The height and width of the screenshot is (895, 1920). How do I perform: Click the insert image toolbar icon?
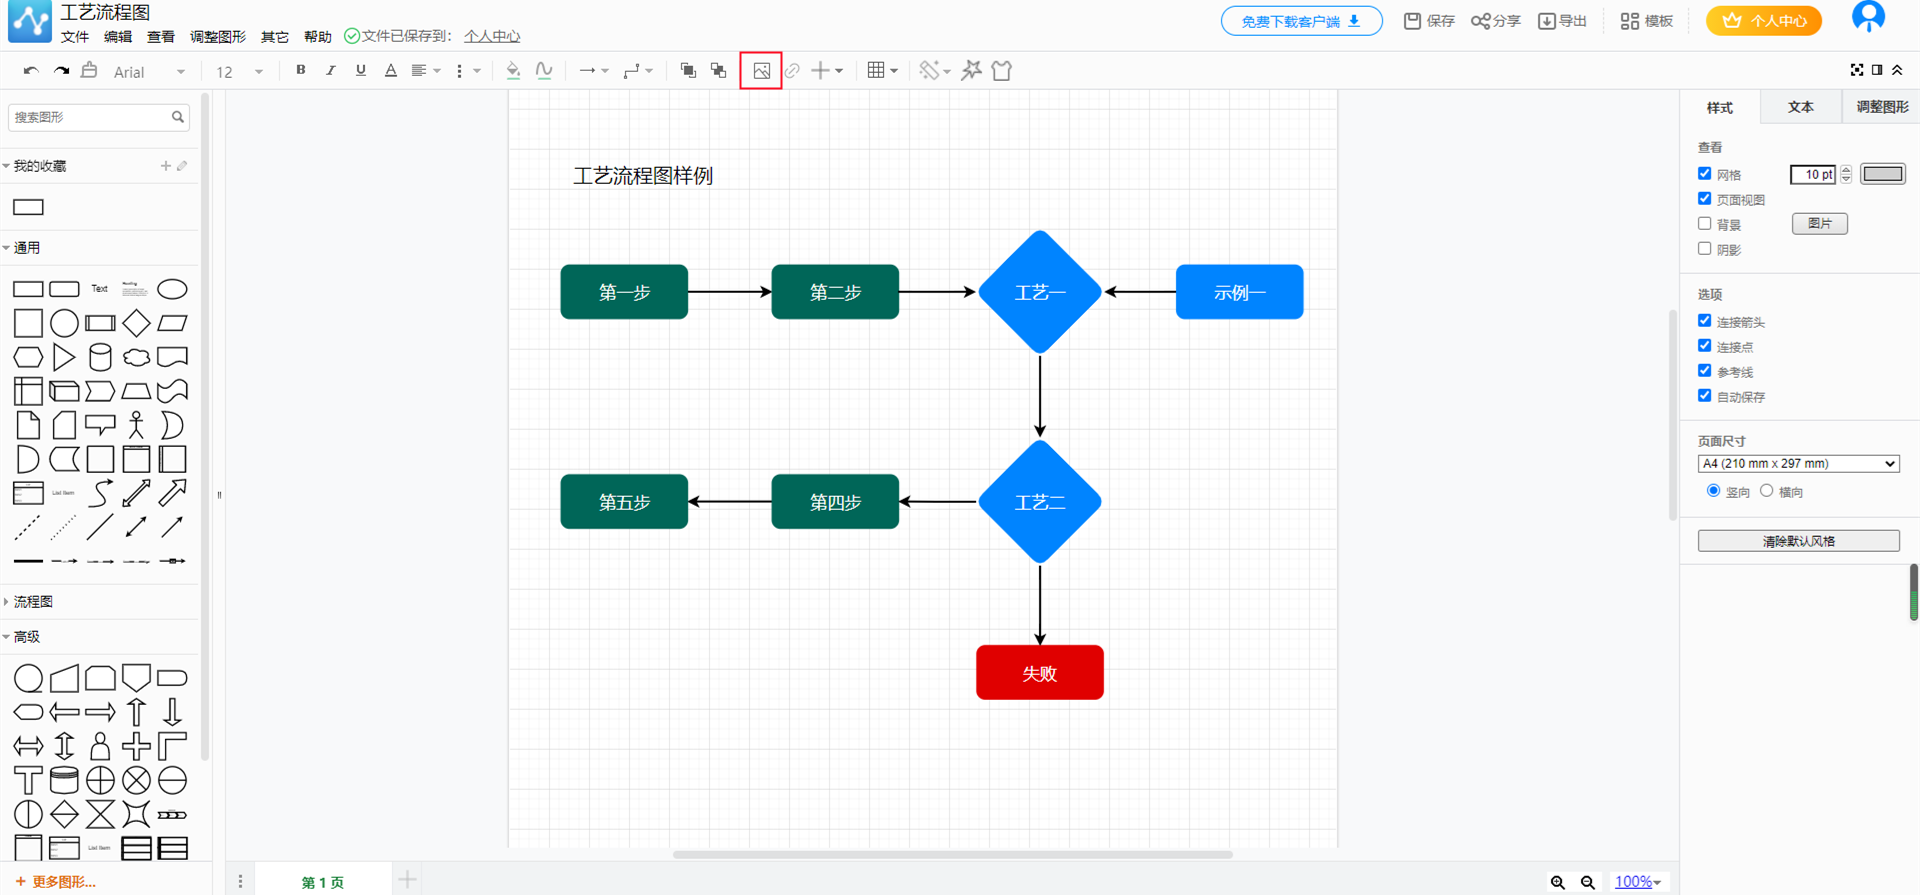coord(761,71)
